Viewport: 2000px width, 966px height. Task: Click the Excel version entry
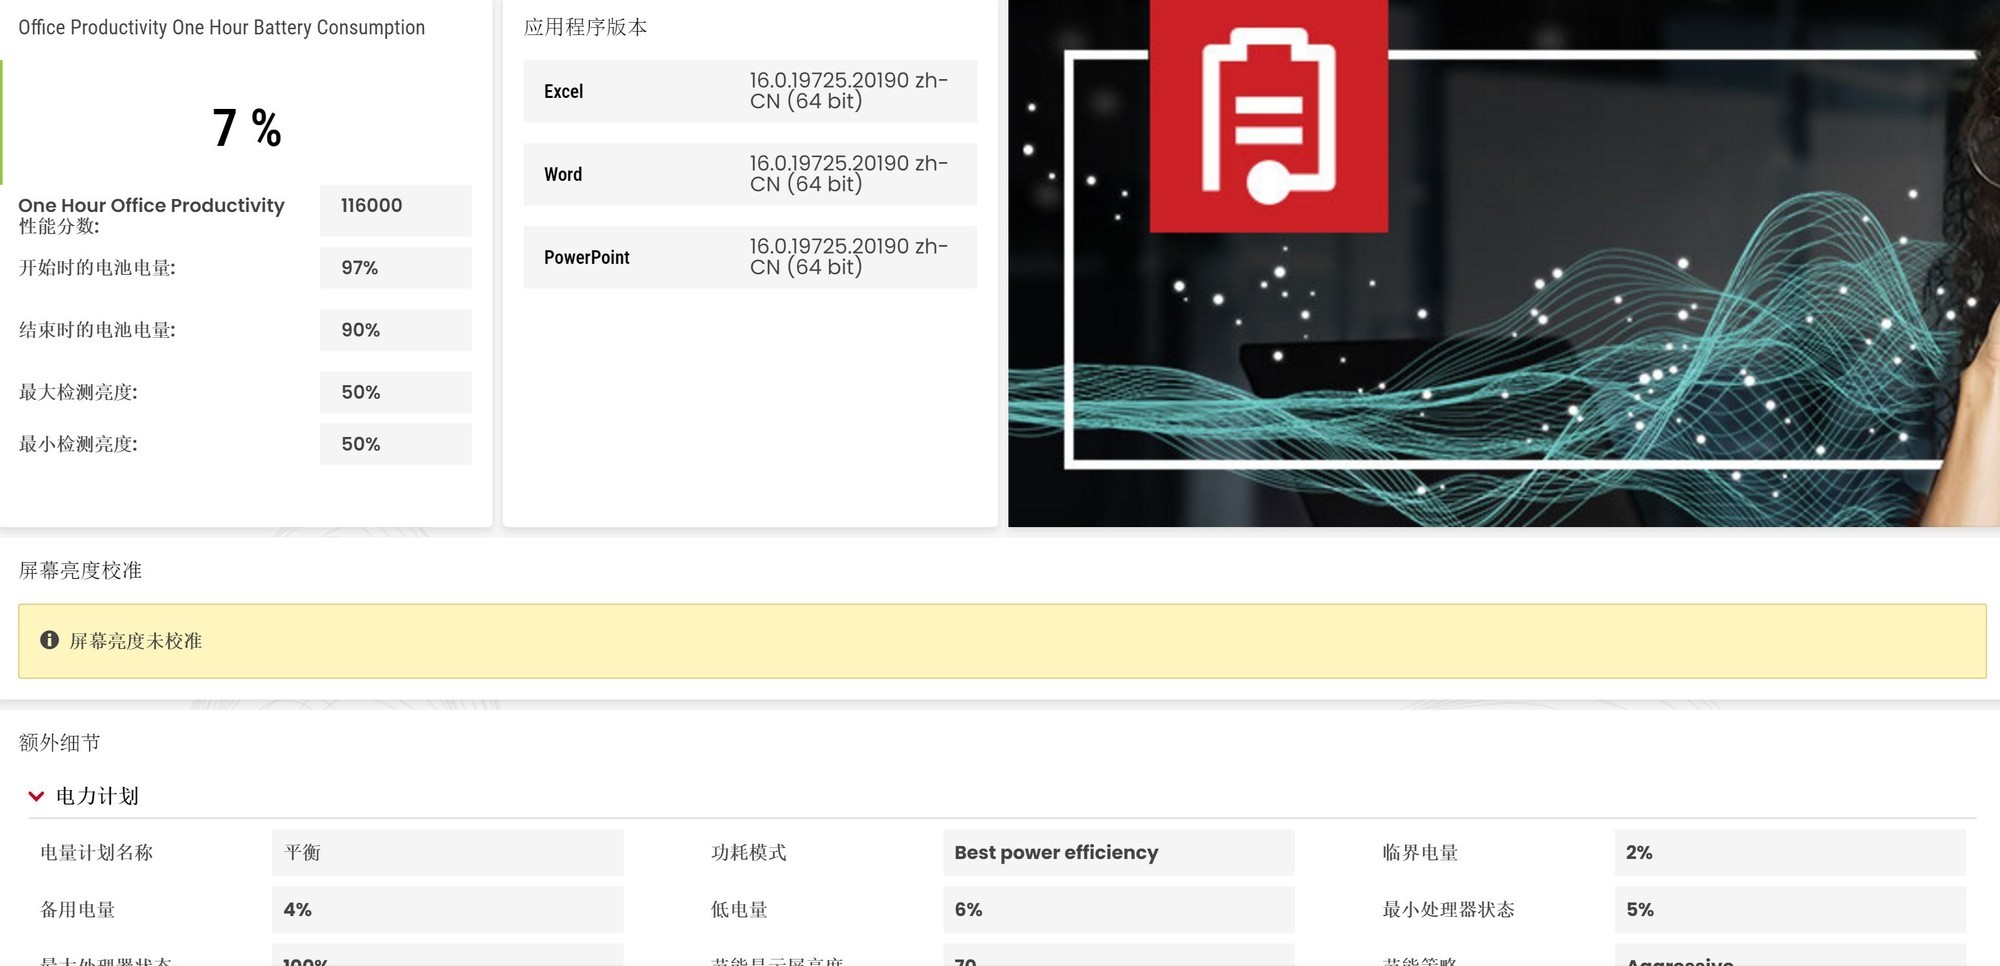[748, 91]
